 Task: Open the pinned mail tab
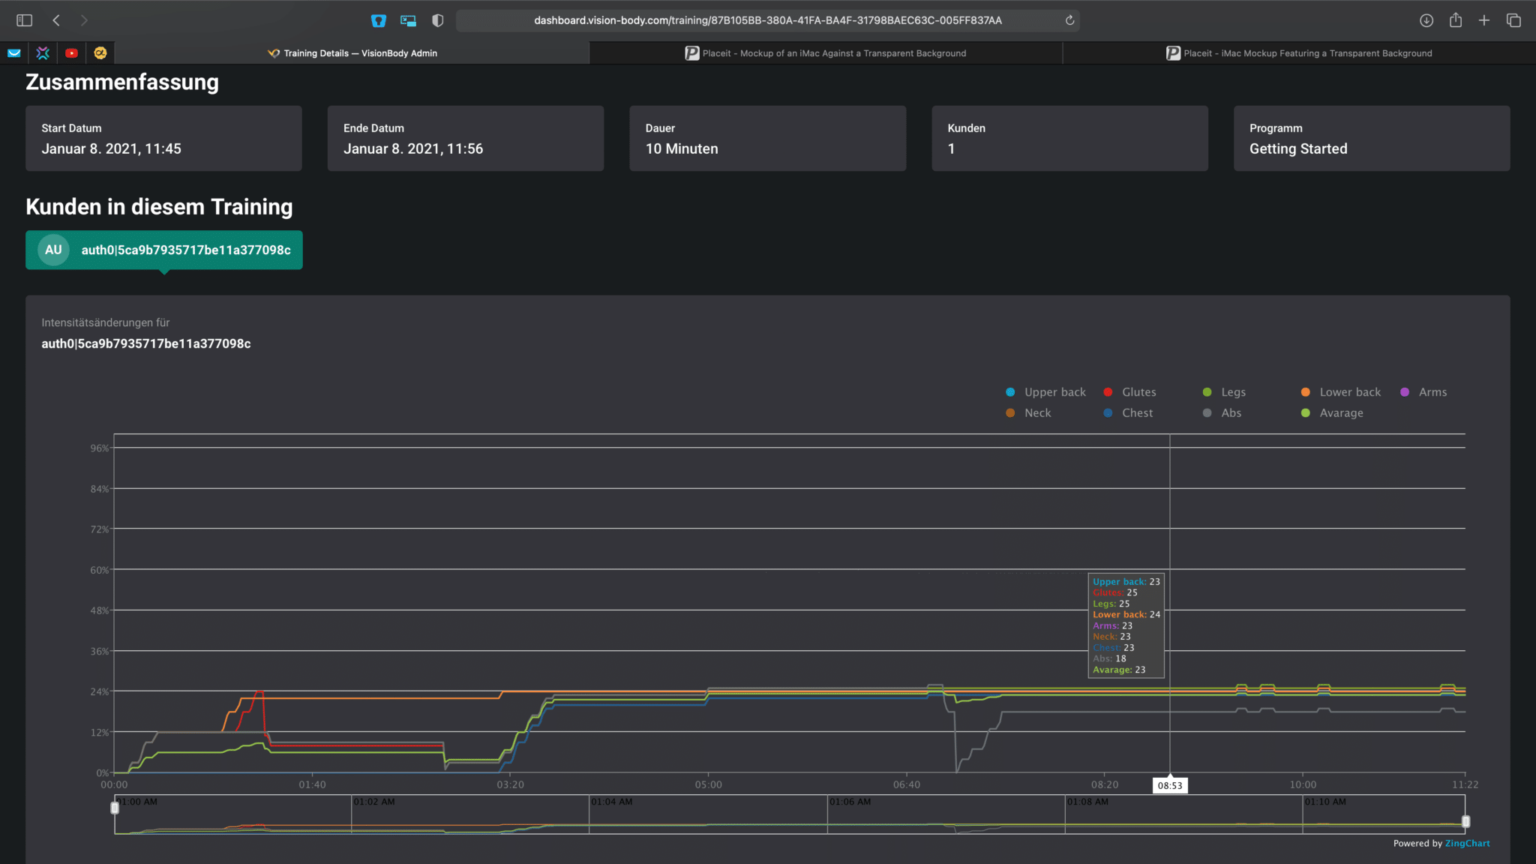pyautogui.click(x=14, y=53)
